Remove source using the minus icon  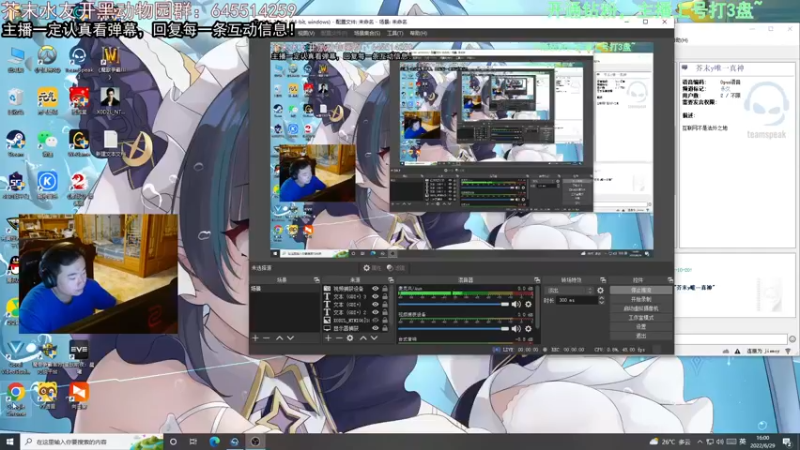339,338
